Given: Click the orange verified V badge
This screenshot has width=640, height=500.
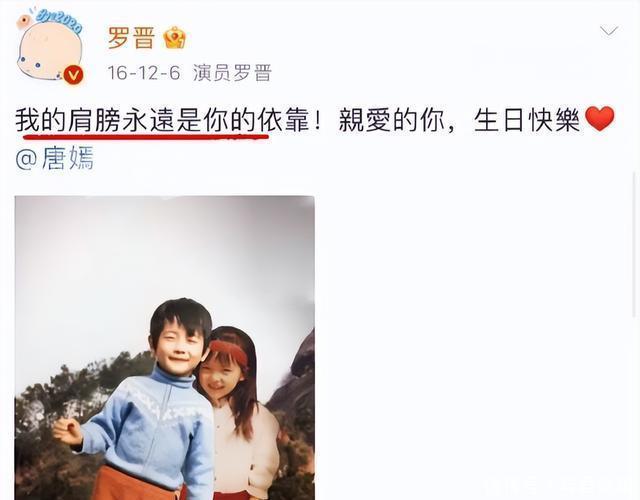Looking at the screenshot, I should point(73,75).
